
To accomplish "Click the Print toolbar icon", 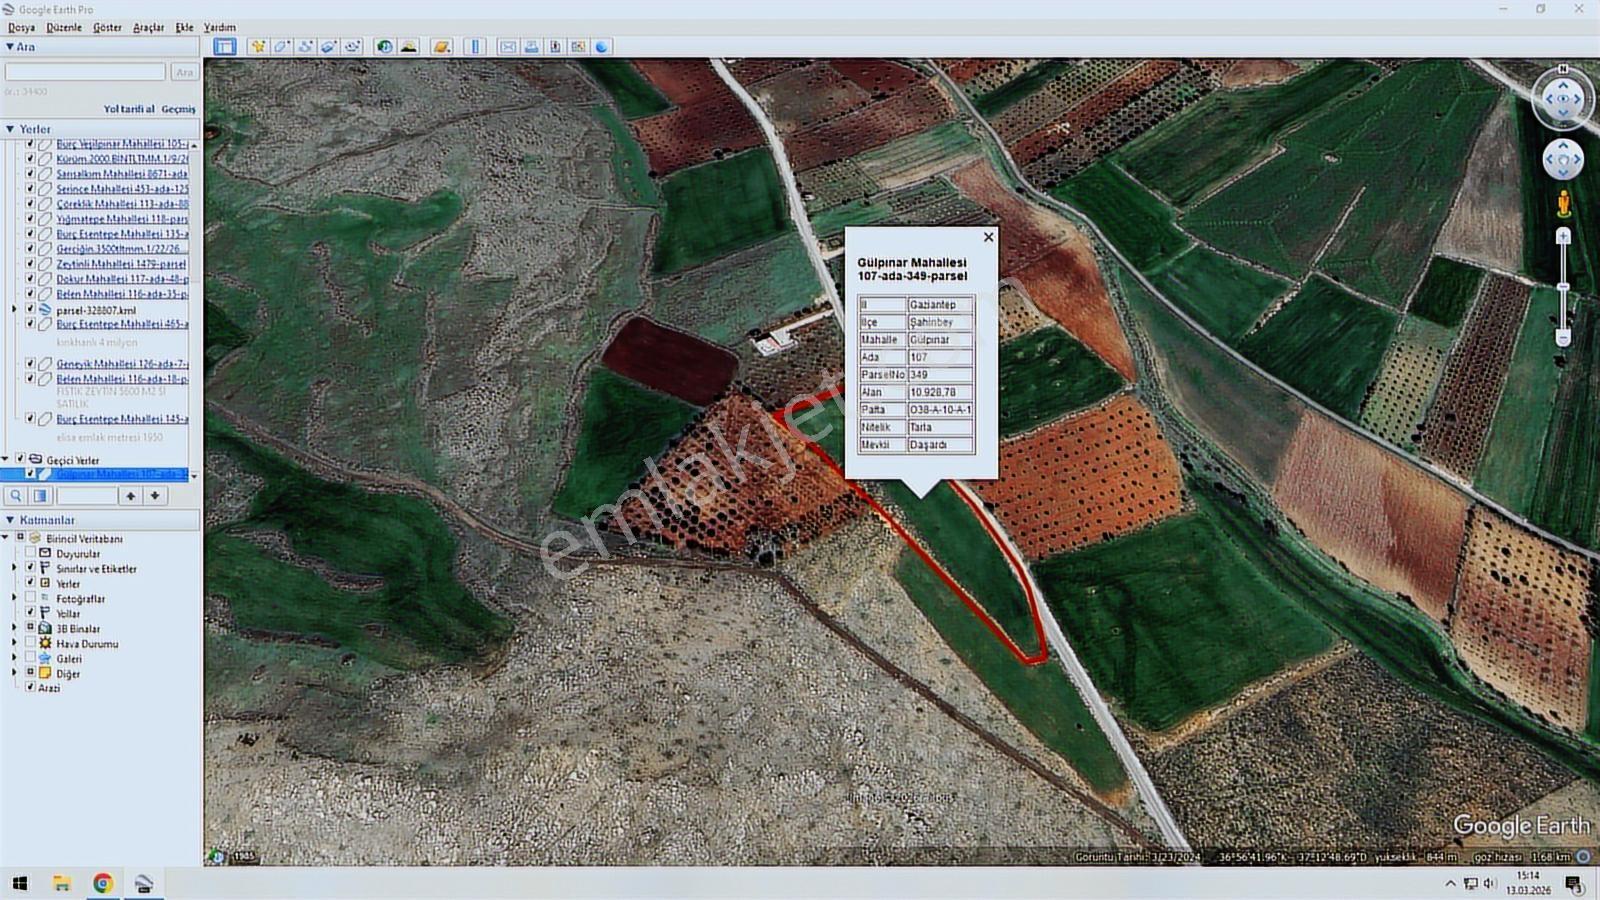I will click(x=531, y=46).
